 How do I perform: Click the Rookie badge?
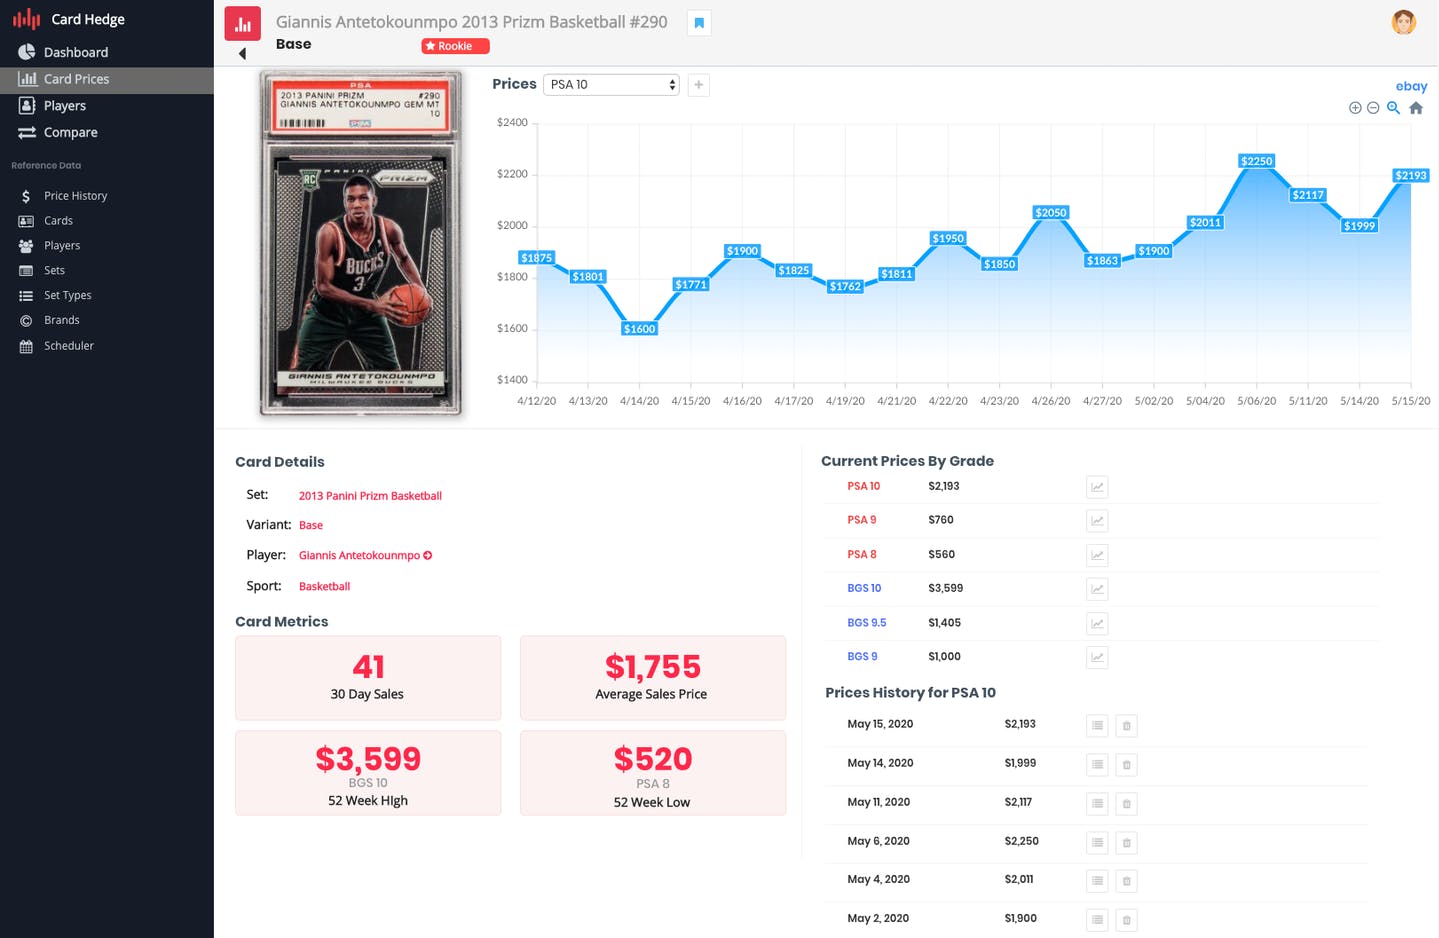pyautogui.click(x=455, y=46)
